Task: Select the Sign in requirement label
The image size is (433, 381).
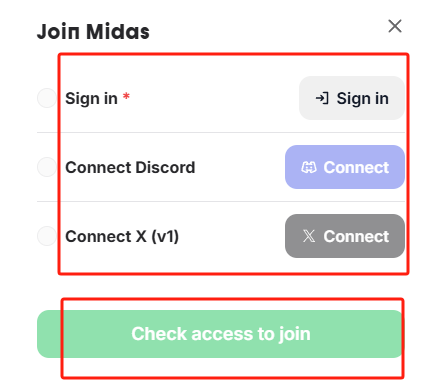Action: pos(91,99)
